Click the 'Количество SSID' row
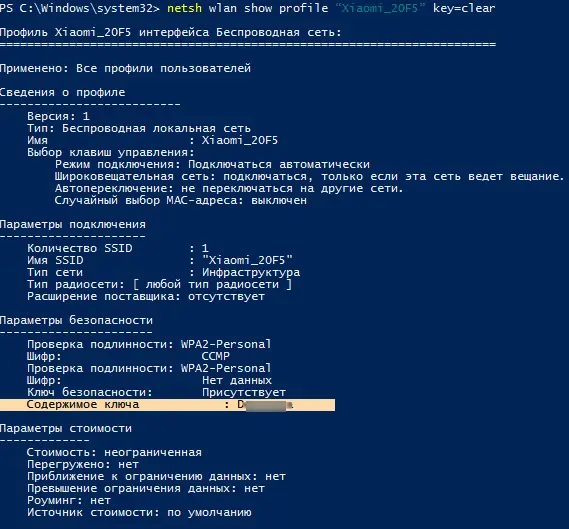The height and width of the screenshot is (529, 569). [x=118, y=249]
